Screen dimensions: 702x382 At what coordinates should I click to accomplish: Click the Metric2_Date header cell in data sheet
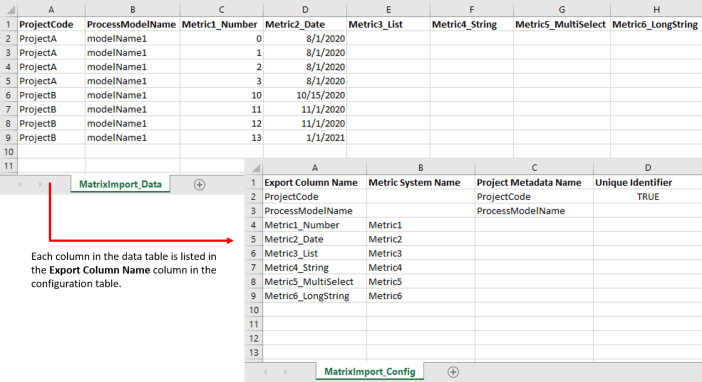[305, 24]
